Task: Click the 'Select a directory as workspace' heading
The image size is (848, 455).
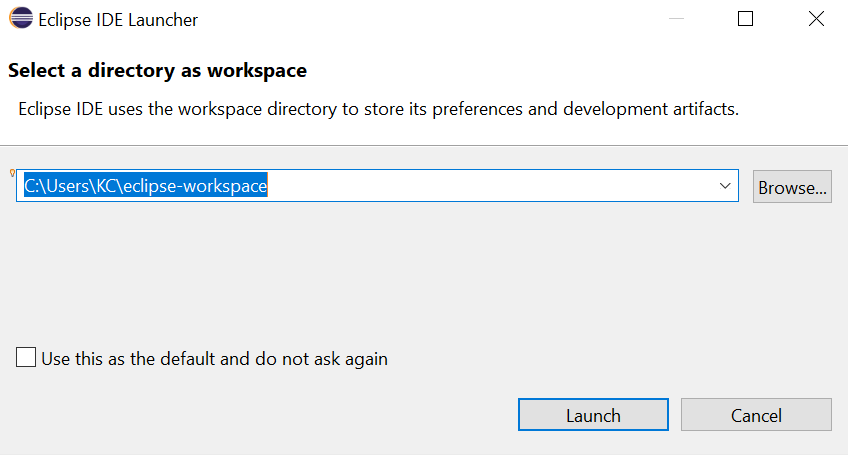Action: click(157, 71)
